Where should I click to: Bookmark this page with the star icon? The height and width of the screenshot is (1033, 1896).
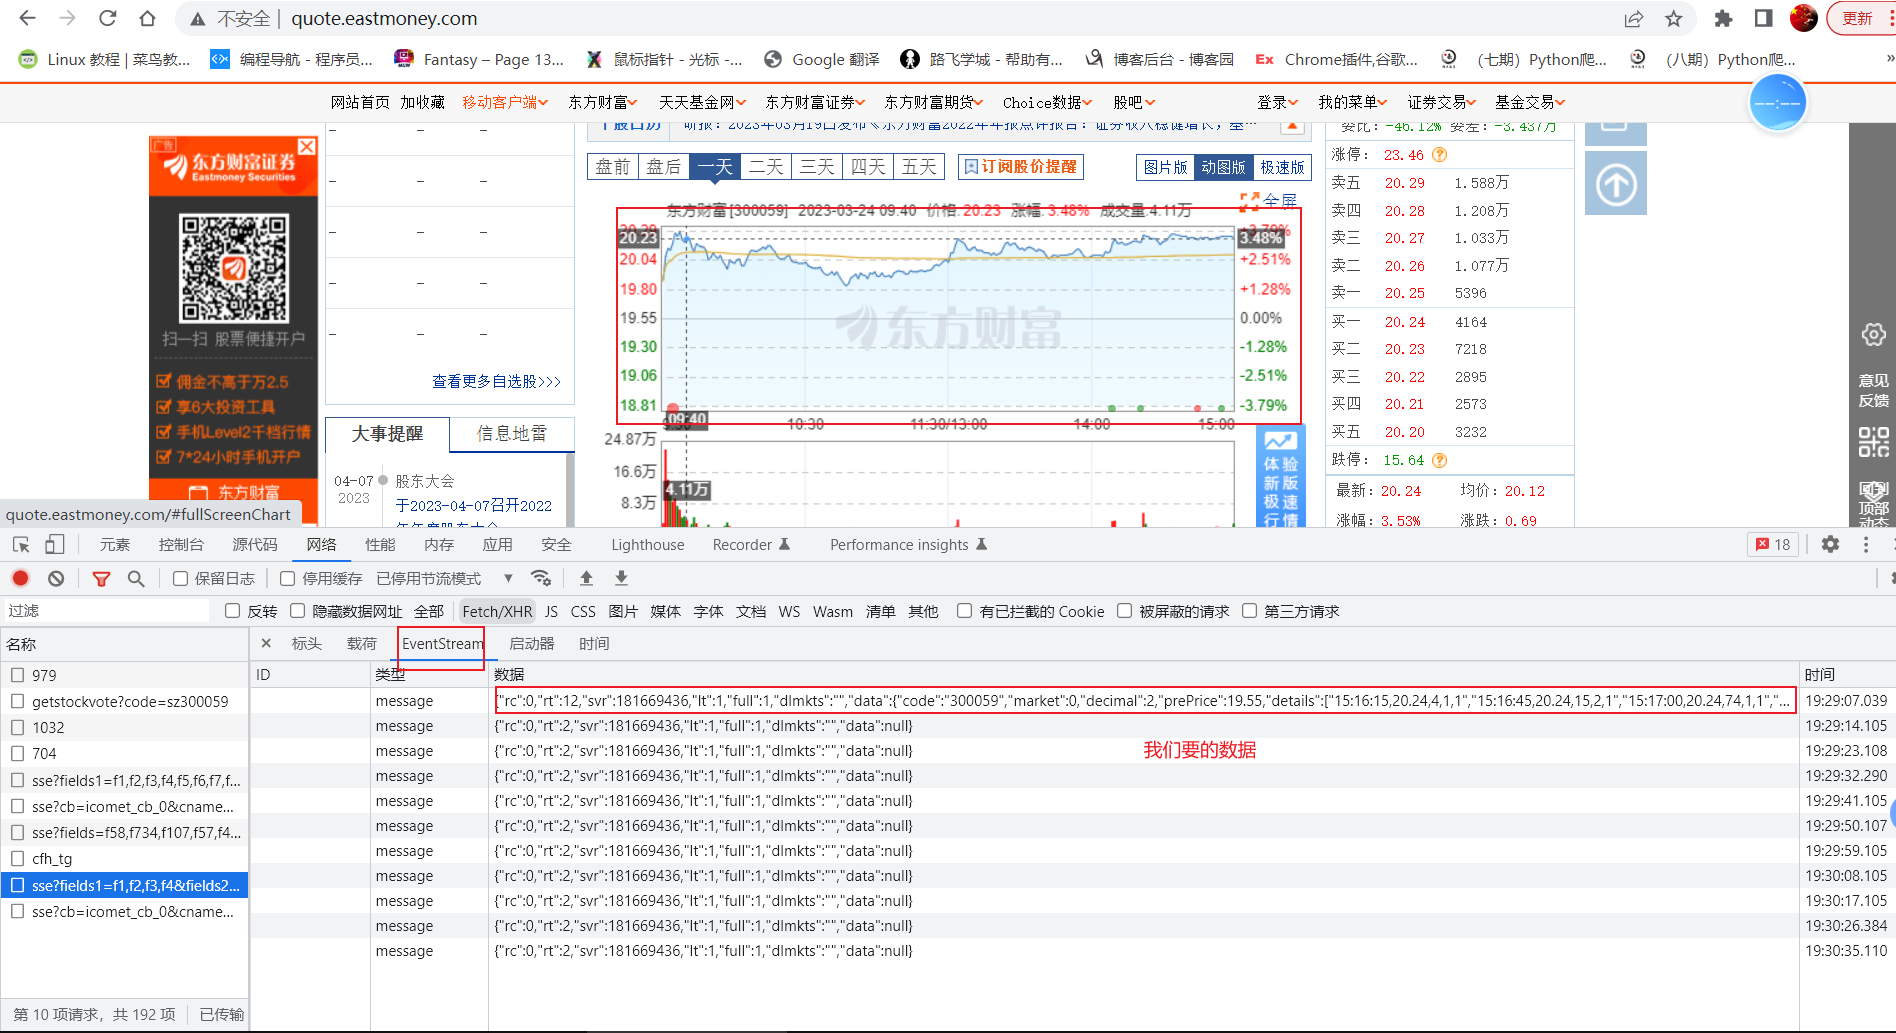(x=1674, y=18)
